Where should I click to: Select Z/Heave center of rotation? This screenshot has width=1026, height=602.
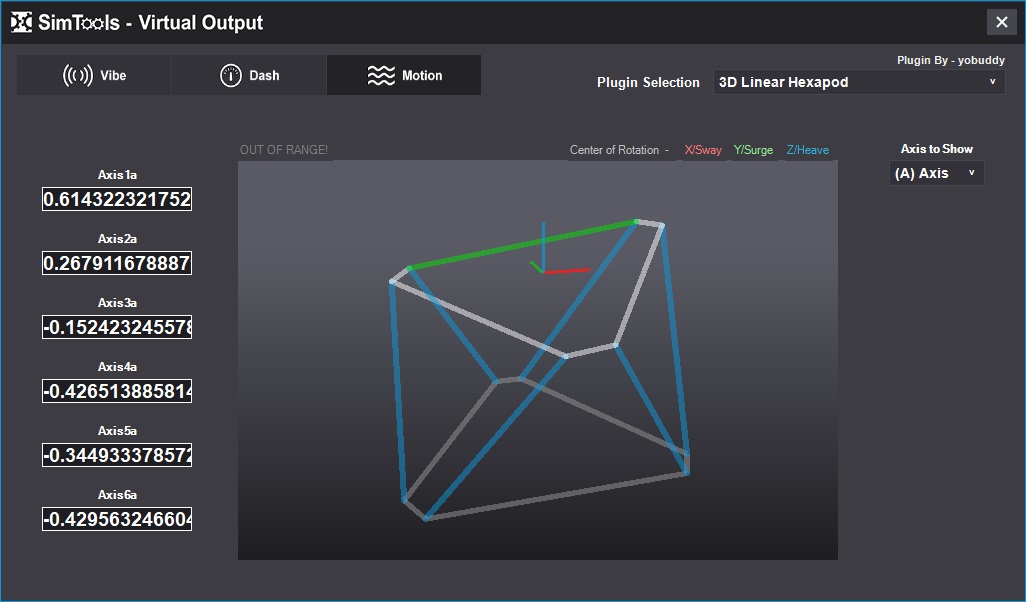(x=807, y=150)
